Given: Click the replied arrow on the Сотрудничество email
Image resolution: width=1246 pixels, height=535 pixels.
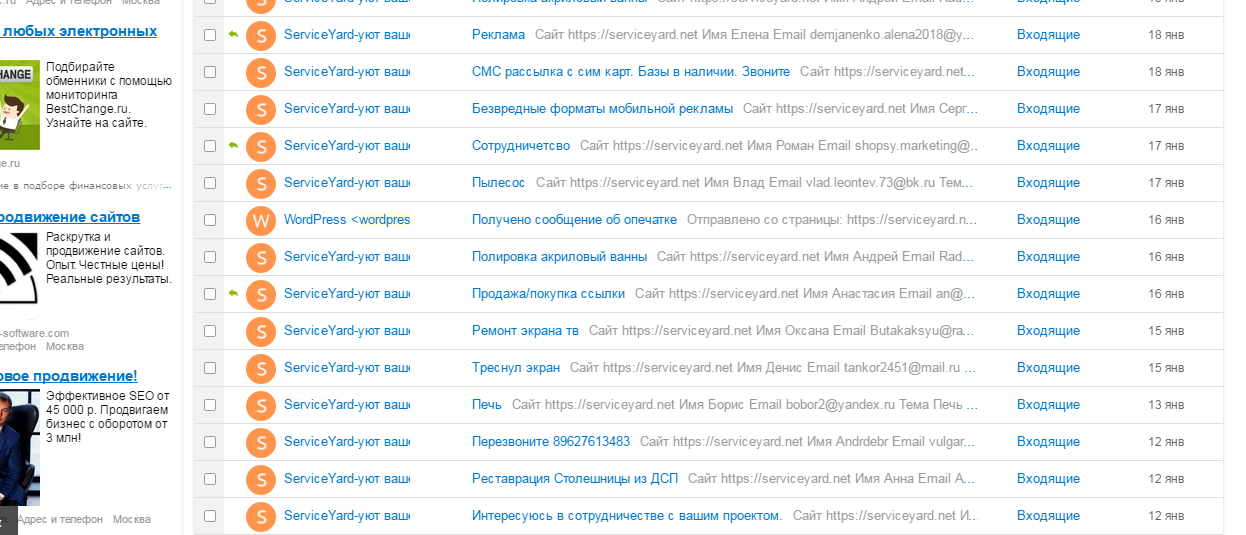Looking at the screenshot, I should coord(233,146).
